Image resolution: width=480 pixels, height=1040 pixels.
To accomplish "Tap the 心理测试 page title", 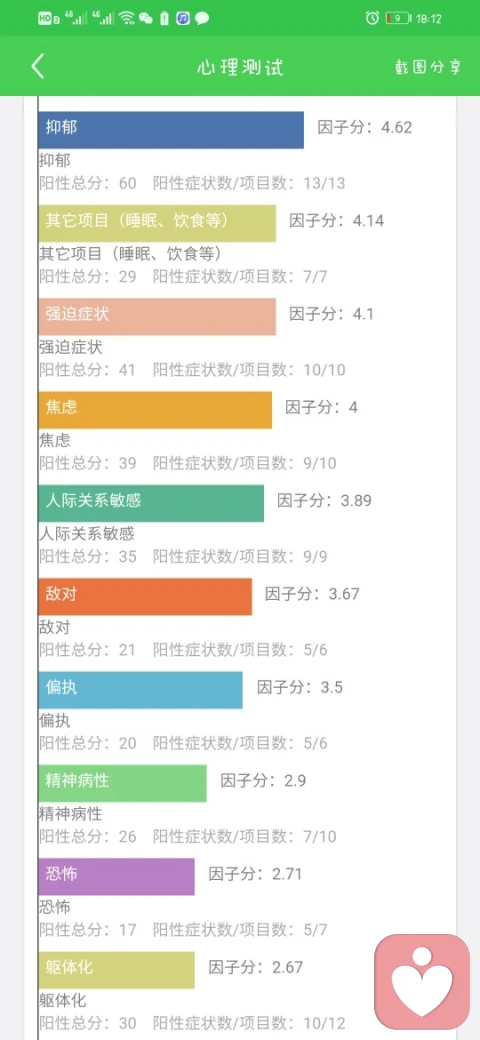I will (x=240, y=68).
